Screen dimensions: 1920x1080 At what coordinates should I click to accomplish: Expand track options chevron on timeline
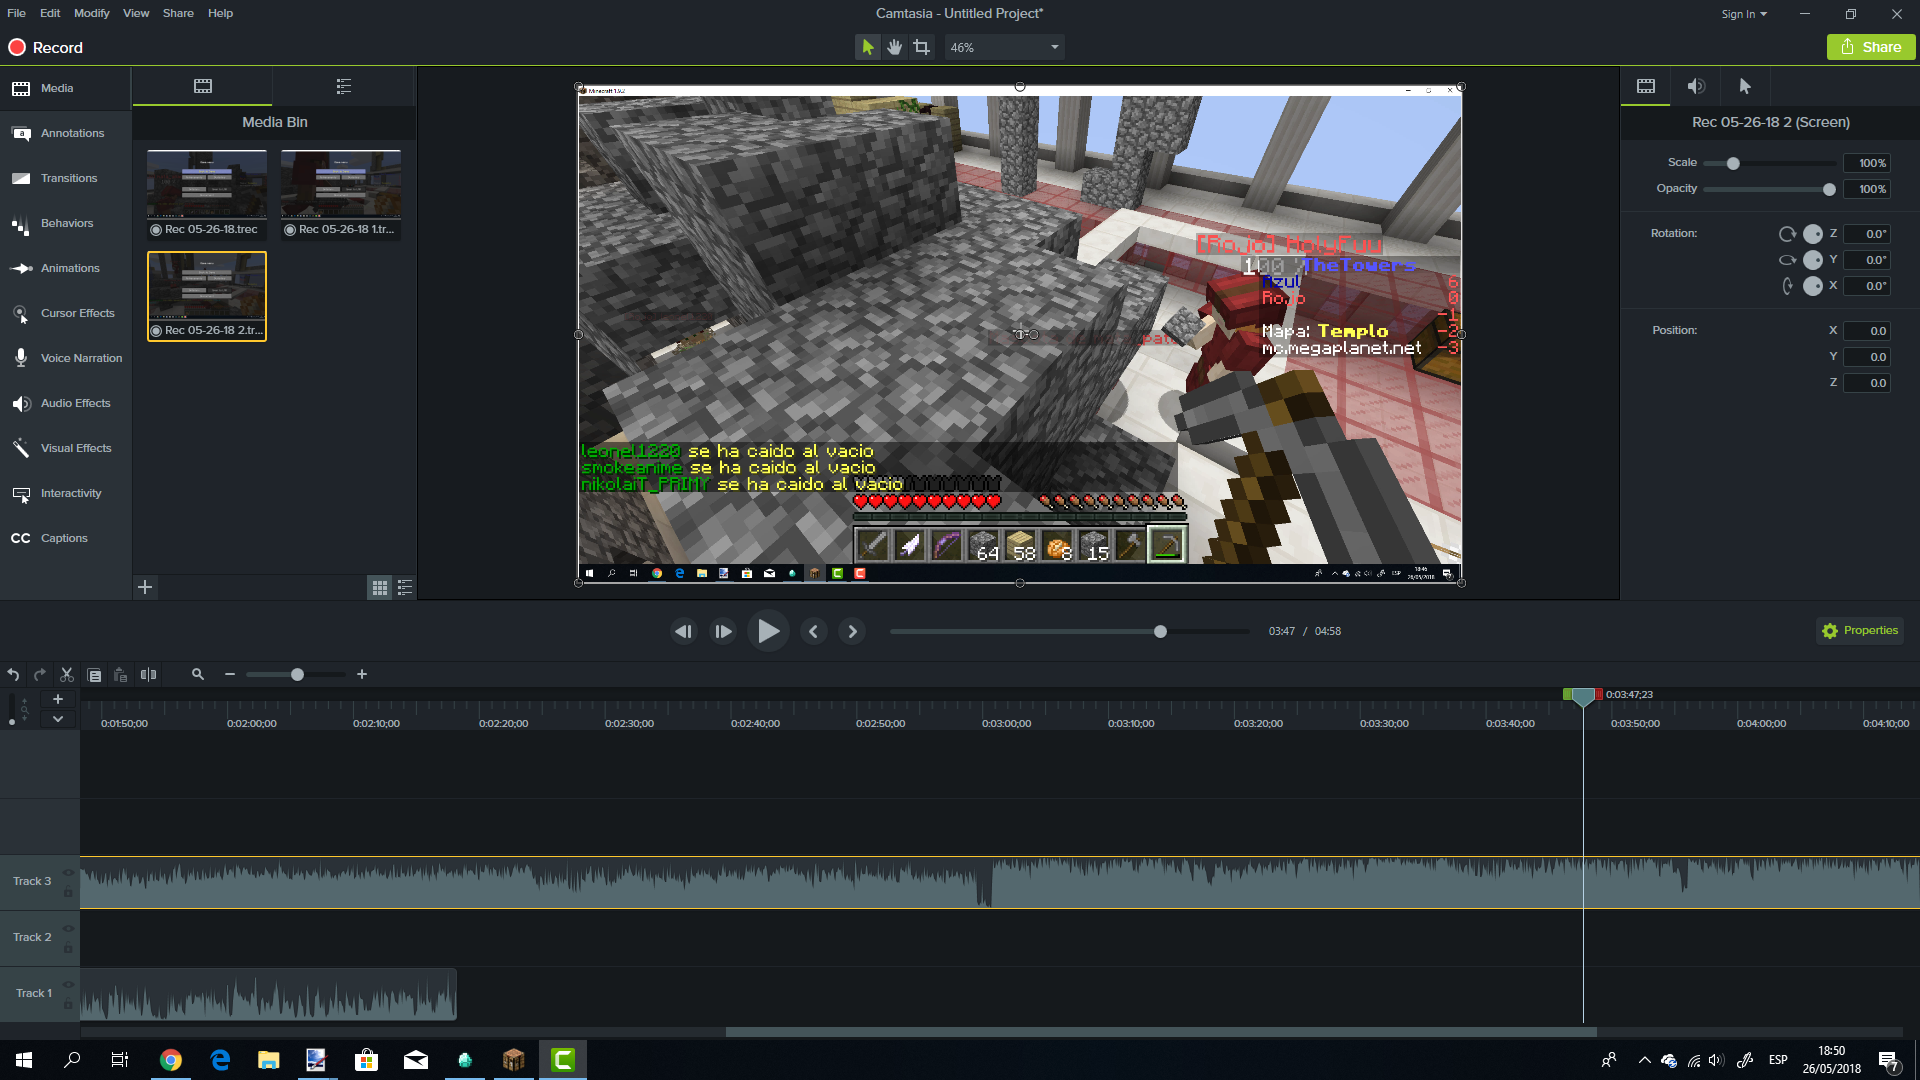58,719
